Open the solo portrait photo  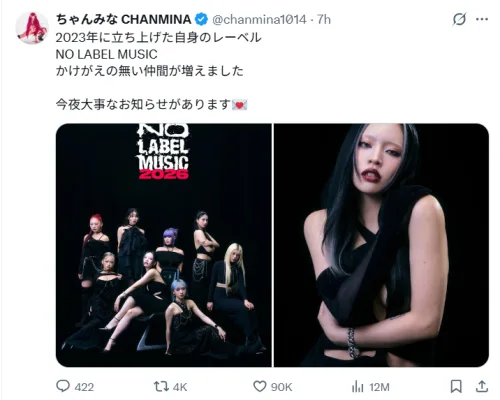[x=381, y=245]
